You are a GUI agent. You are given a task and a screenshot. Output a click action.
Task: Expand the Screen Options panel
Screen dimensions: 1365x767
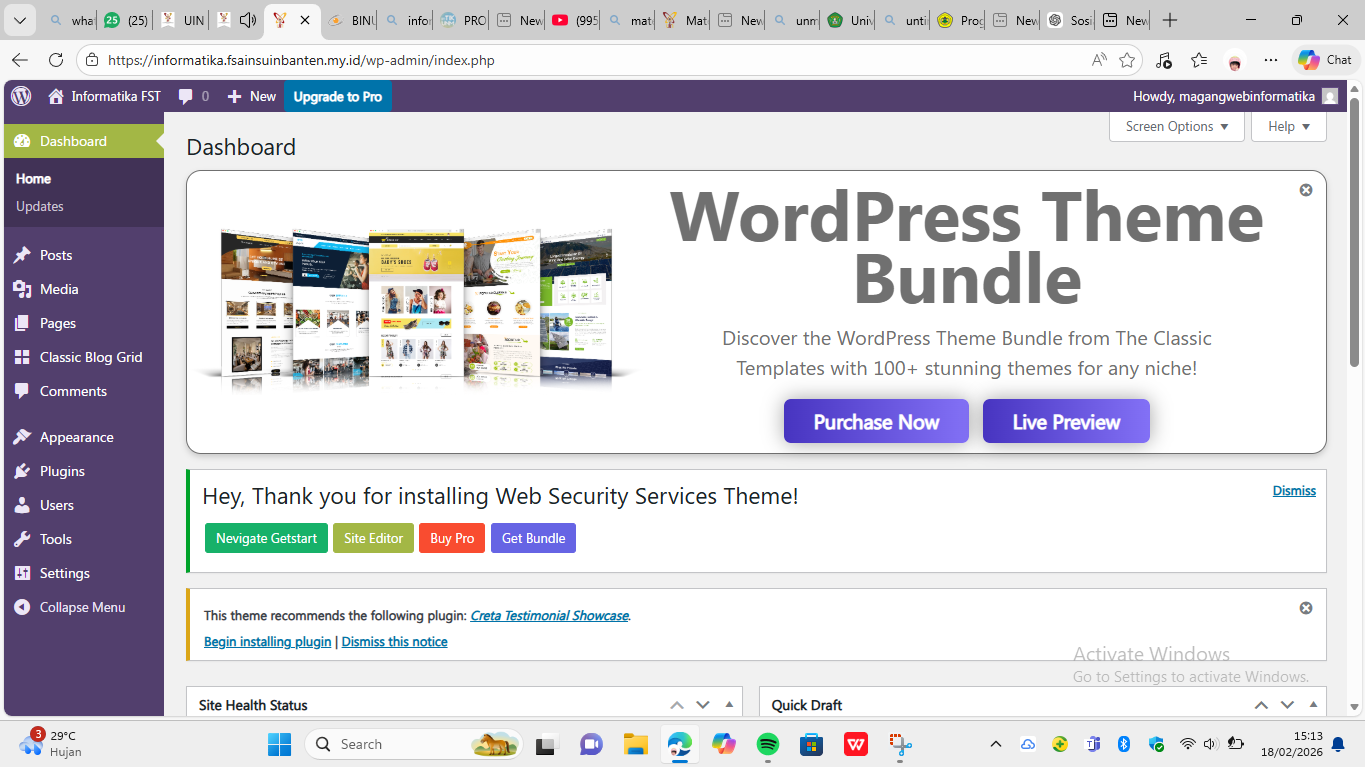click(x=1177, y=126)
